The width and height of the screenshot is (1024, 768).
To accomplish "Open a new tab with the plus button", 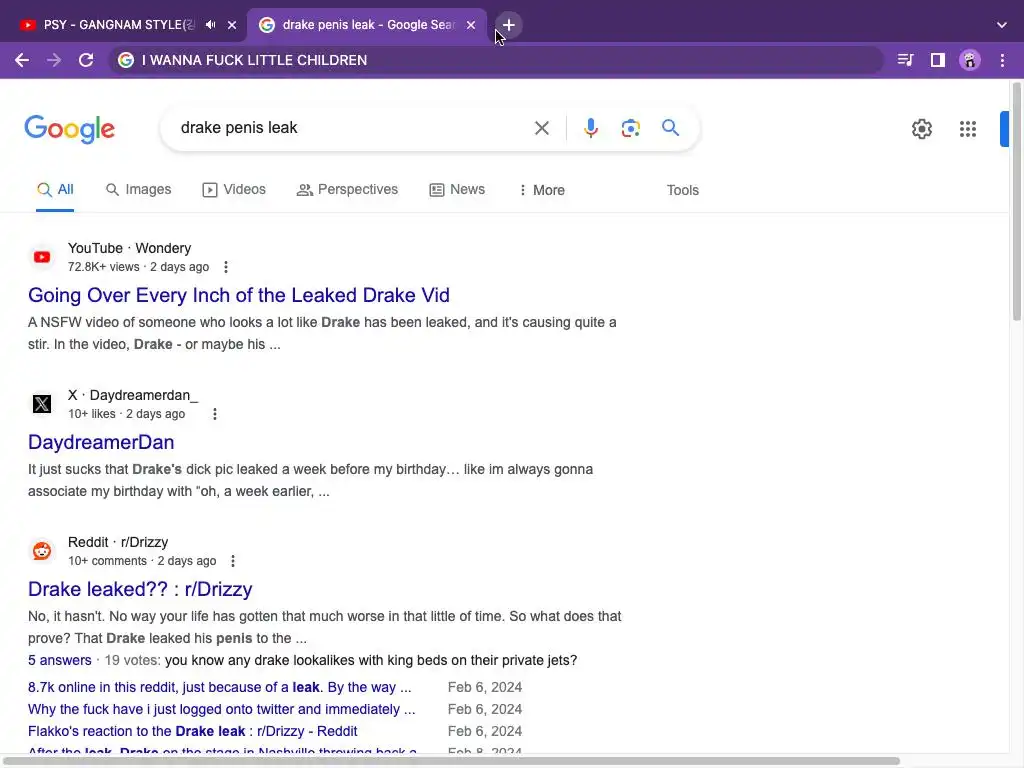I will [509, 25].
